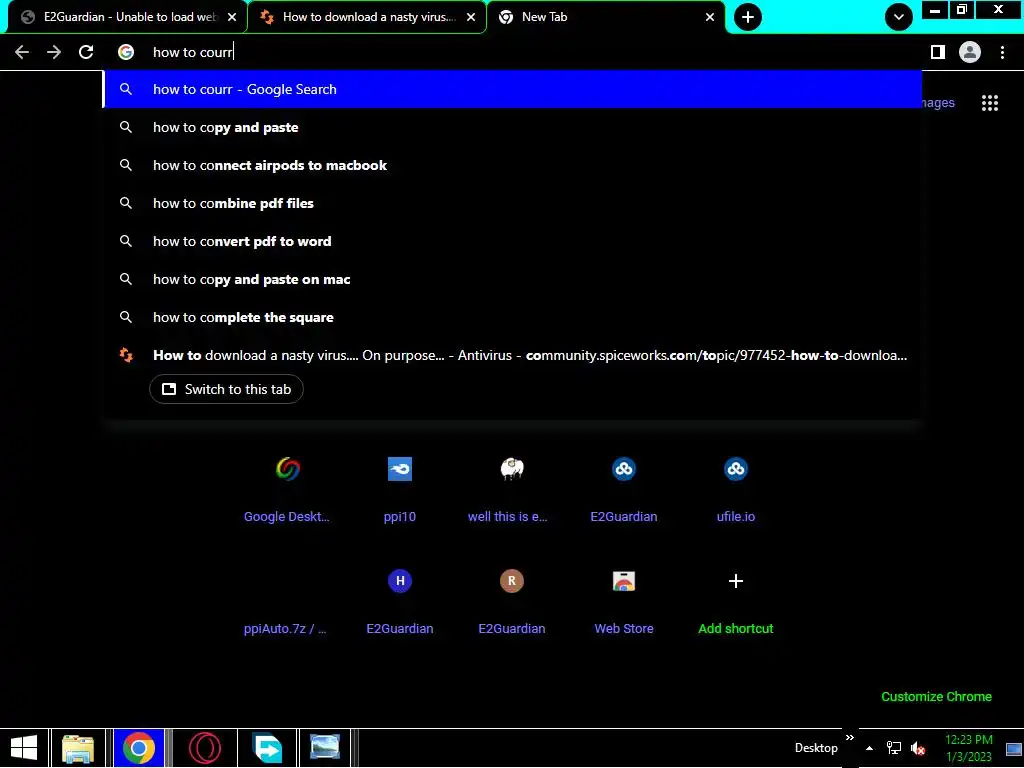The height and width of the screenshot is (768, 1024).
Task: Open the picture viewer taskbar icon
Action: click(x=325, y=748)
